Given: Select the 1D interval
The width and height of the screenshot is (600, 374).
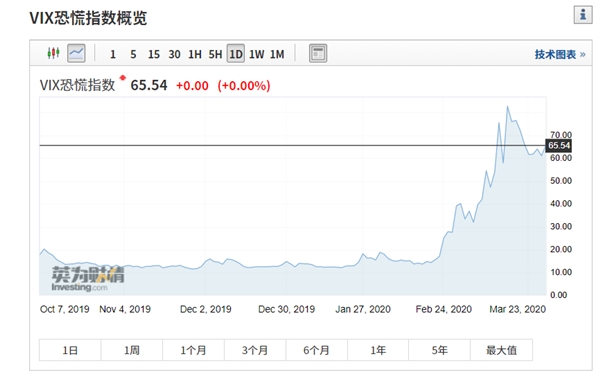Looking at the screenshot, I should [x=236, y=54].
